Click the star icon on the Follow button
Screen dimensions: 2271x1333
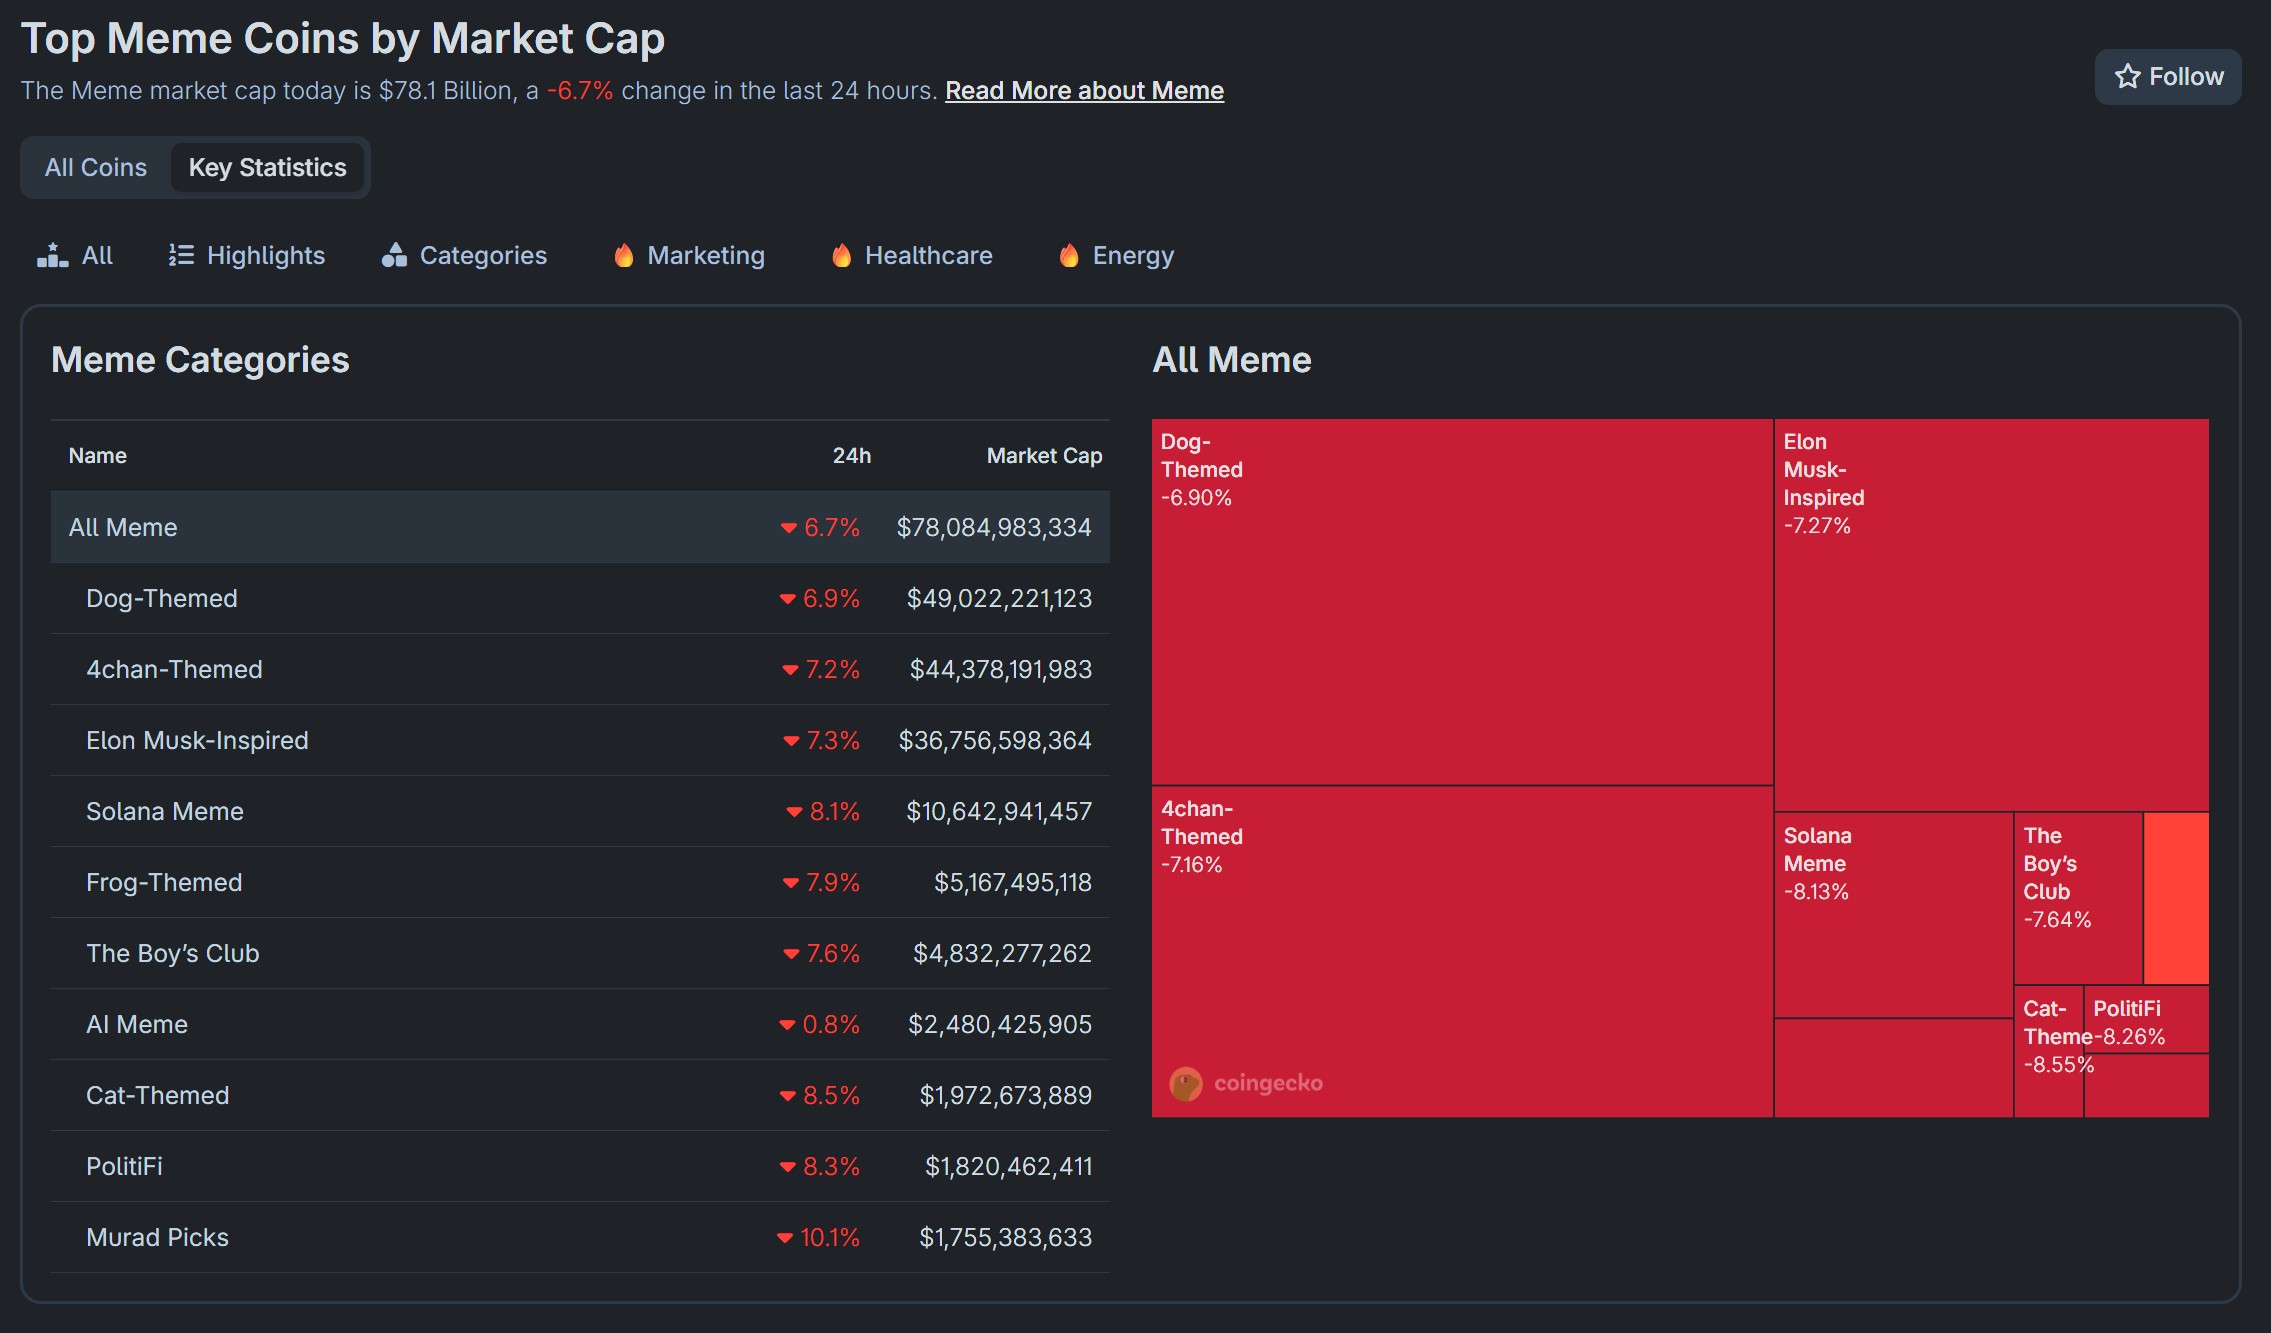2127,77
